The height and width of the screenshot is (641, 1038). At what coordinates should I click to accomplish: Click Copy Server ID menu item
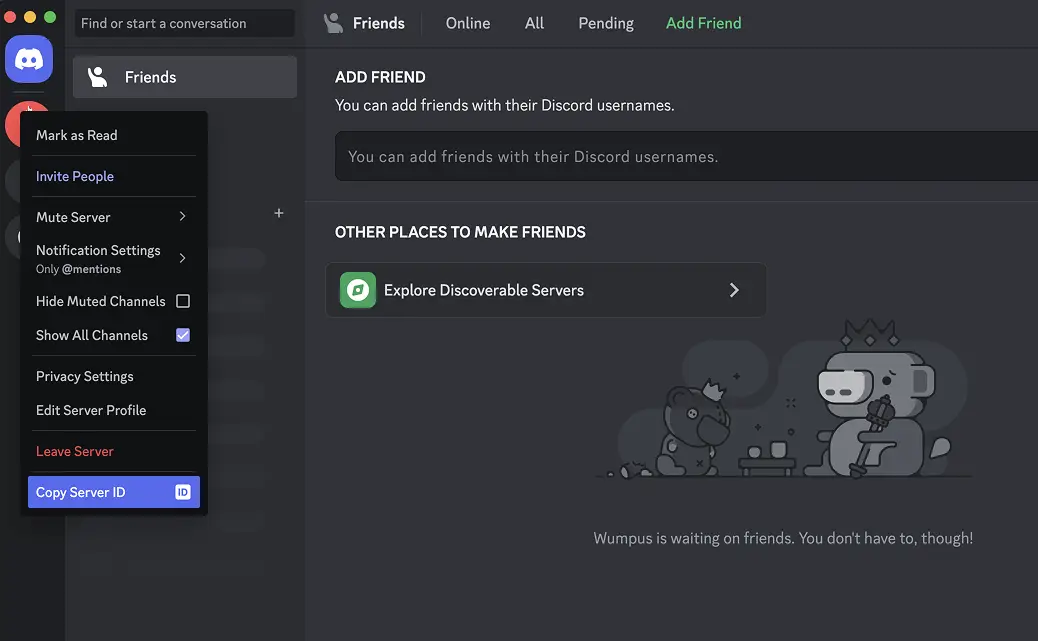113,492
